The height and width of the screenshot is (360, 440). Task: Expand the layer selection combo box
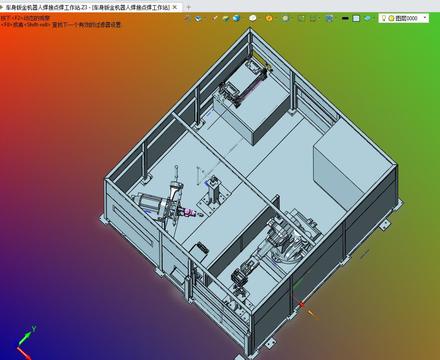point(404,18)
